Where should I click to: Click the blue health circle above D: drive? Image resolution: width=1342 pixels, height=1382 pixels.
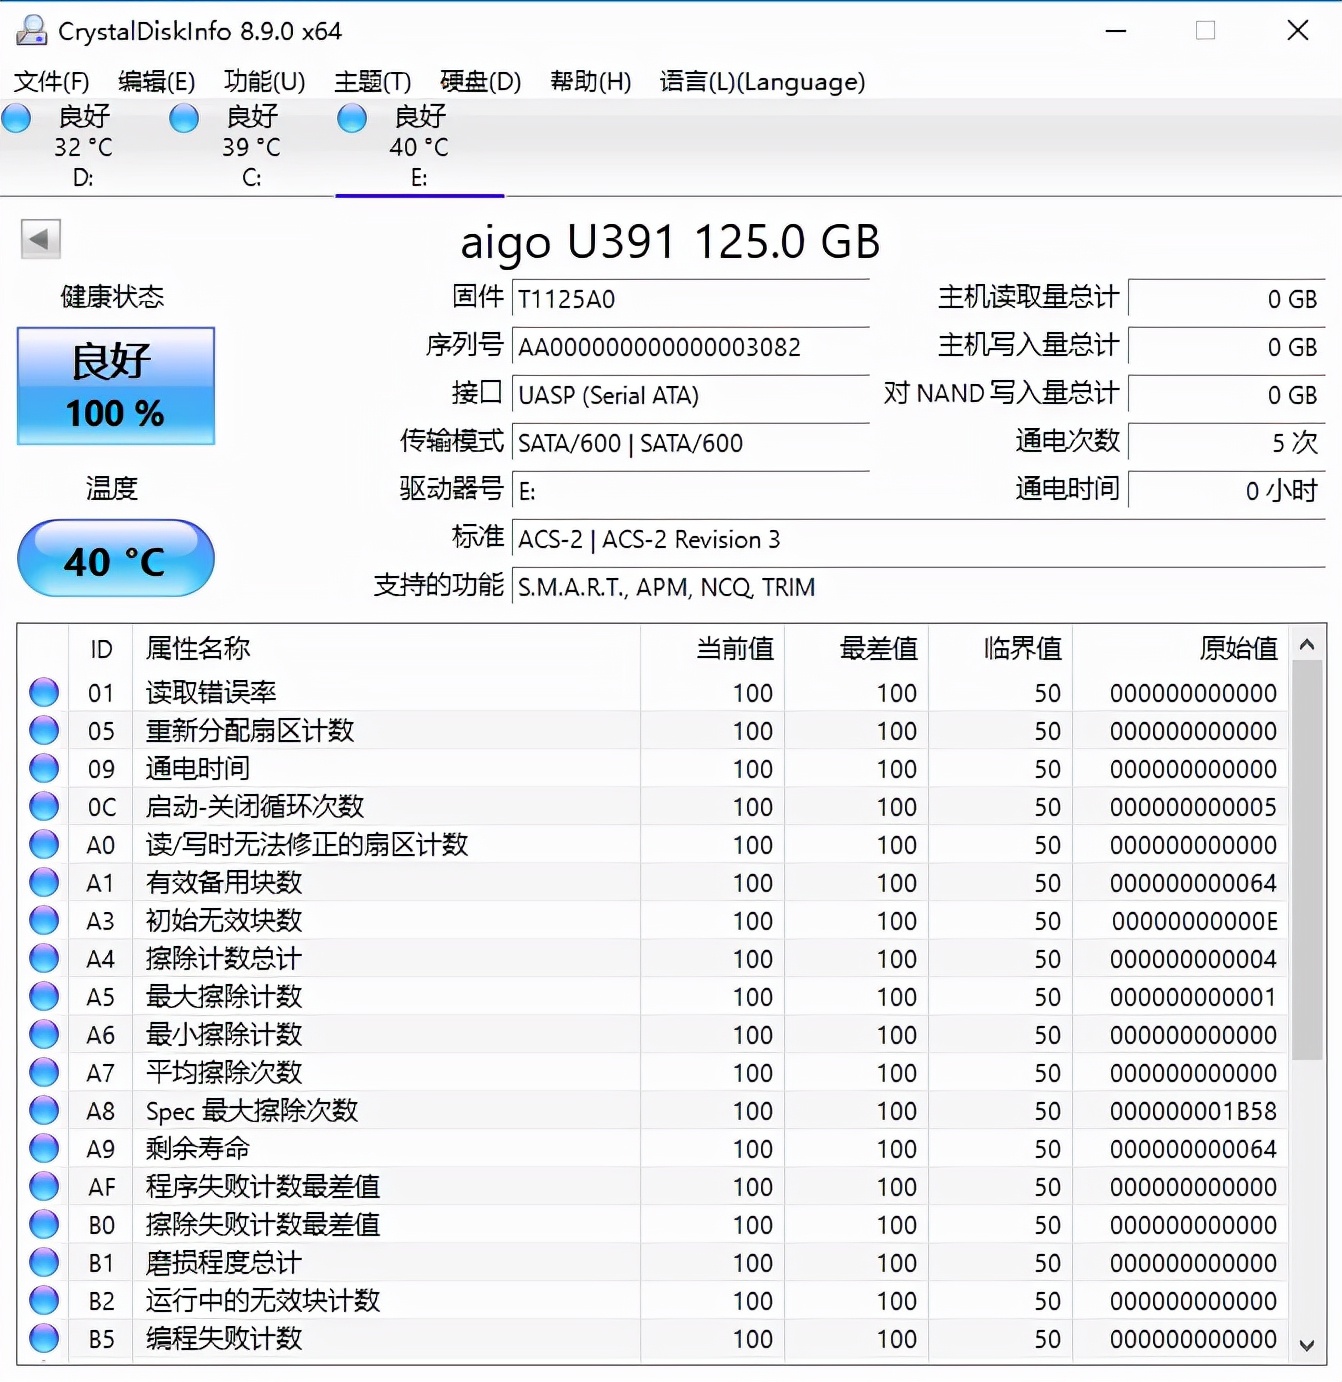(x=16, y=118)
